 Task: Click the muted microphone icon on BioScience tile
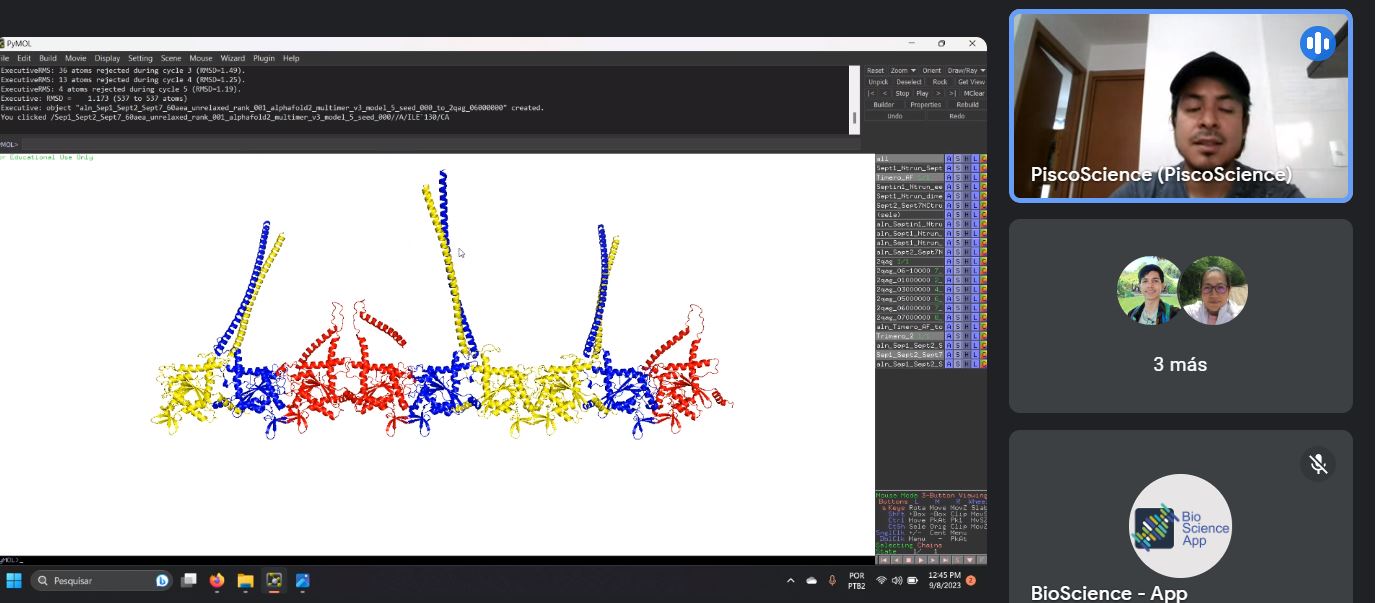[x=1318, y=464]
